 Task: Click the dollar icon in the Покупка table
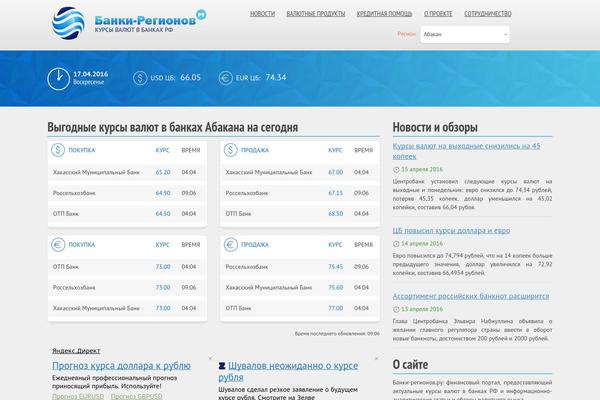pos(59,149)
